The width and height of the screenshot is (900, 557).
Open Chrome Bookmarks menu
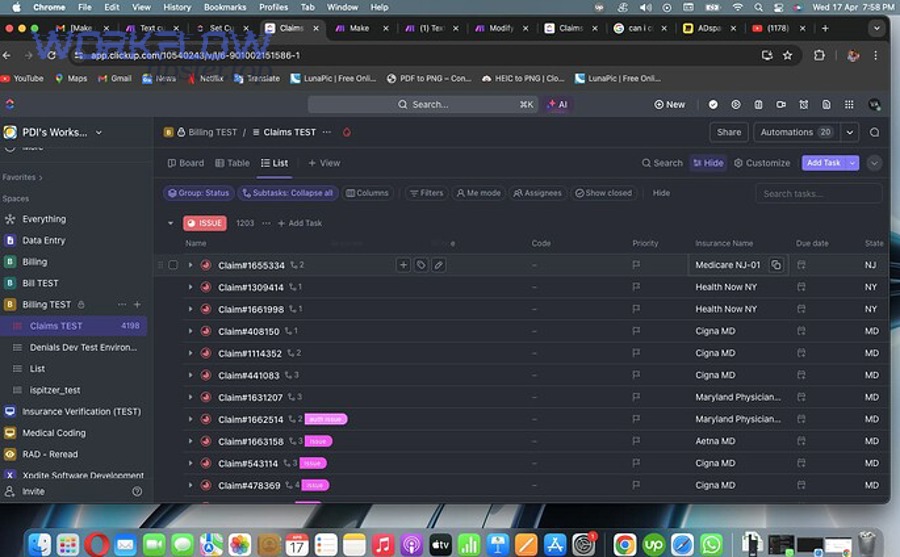tap(225, 7)
